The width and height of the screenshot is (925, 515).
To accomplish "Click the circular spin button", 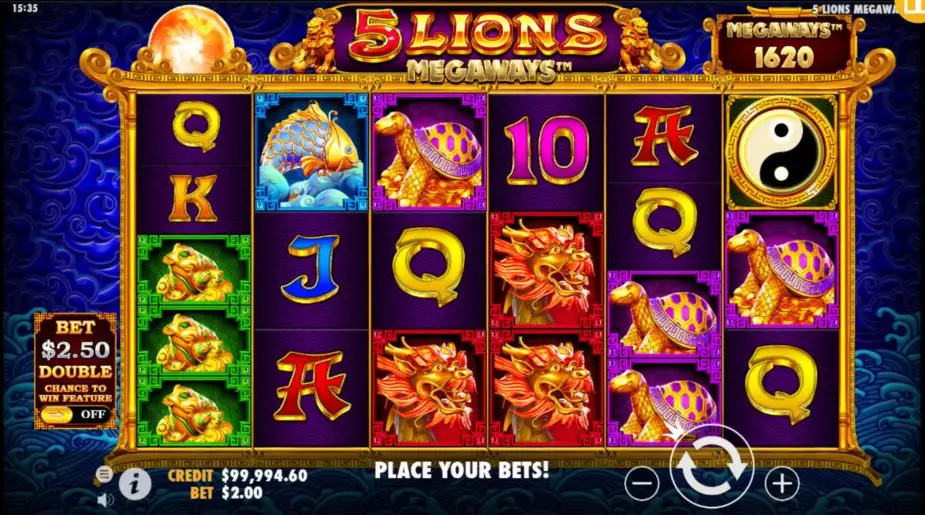I will 713,468.
